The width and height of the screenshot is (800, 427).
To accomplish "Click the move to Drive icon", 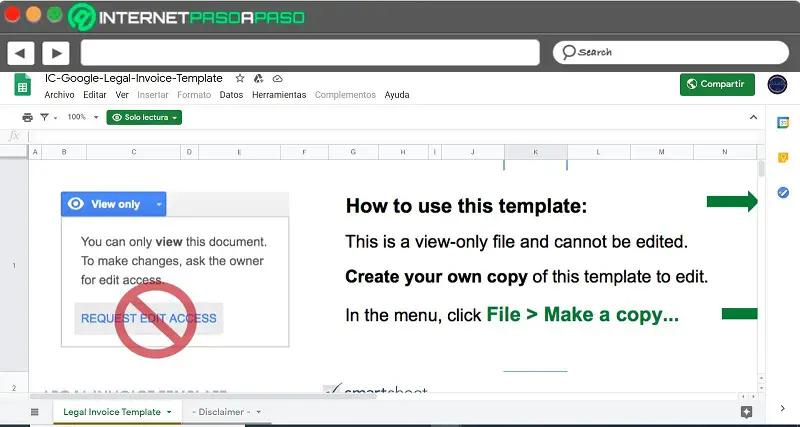I will (x=259, y=79).
